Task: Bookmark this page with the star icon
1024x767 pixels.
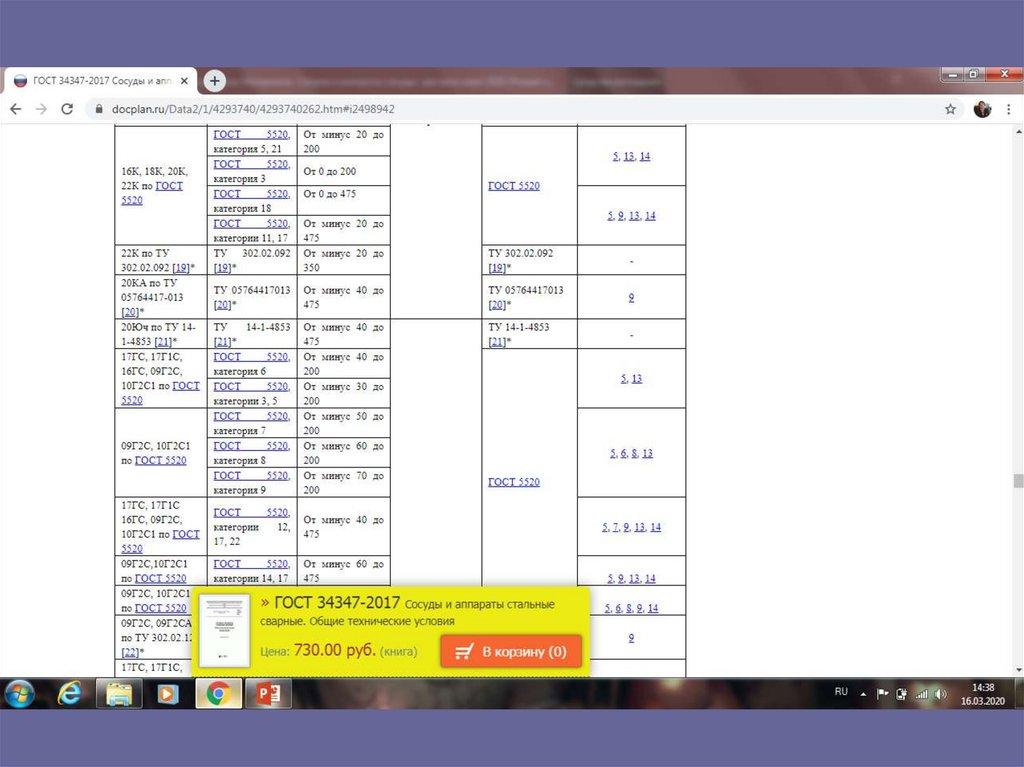Action: (950, 109)
